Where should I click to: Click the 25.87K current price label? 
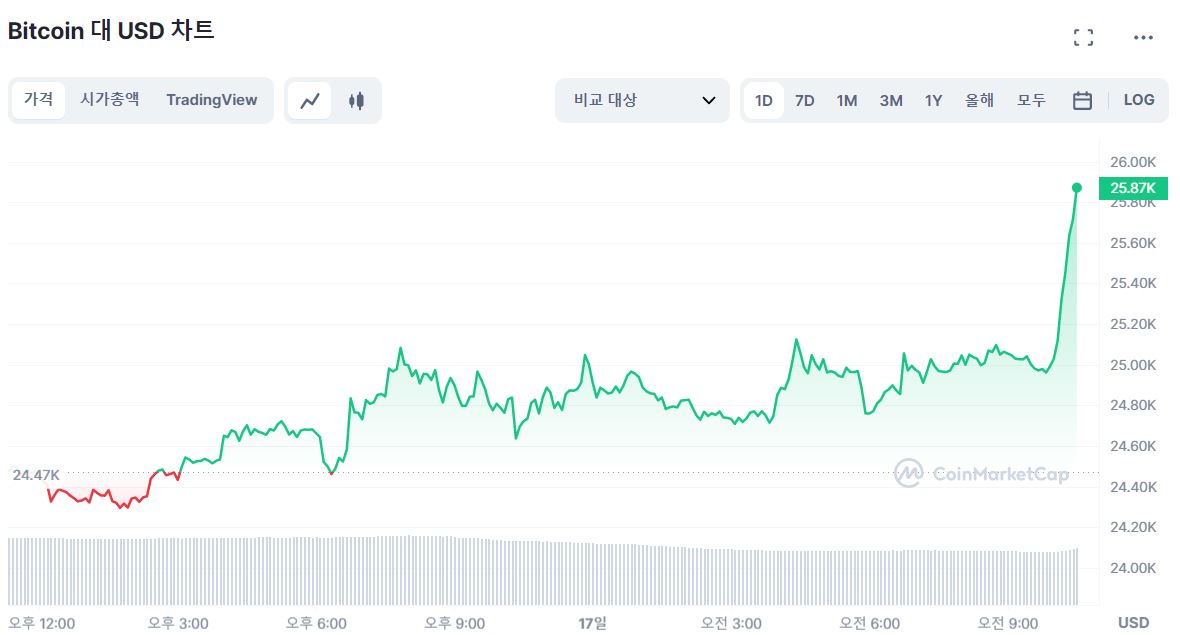[x=1132, y=187]
